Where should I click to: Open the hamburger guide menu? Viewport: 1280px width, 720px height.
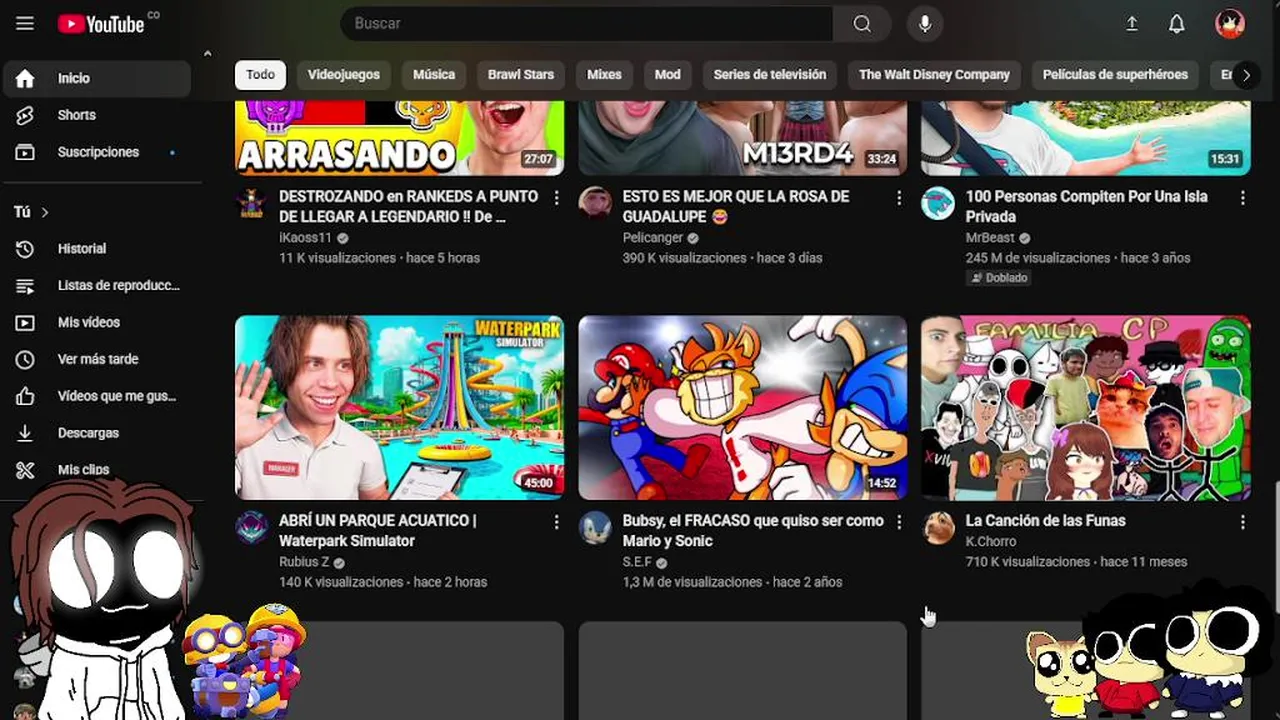pos(25,23)
